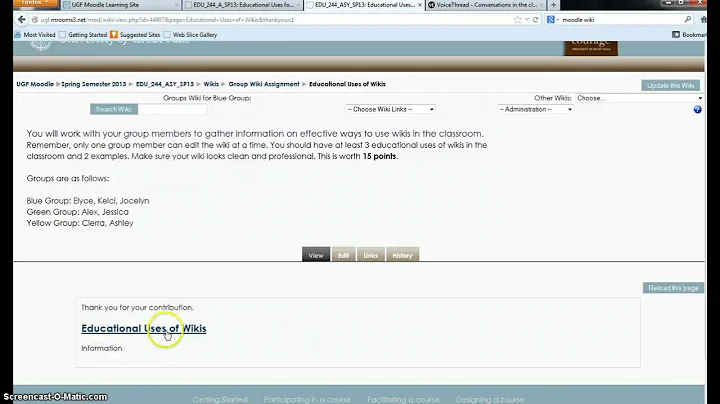This screenshot has height=404, width=720.
Task: Click the Suggested Sites bookmark icon
Action: pos(114,34)
